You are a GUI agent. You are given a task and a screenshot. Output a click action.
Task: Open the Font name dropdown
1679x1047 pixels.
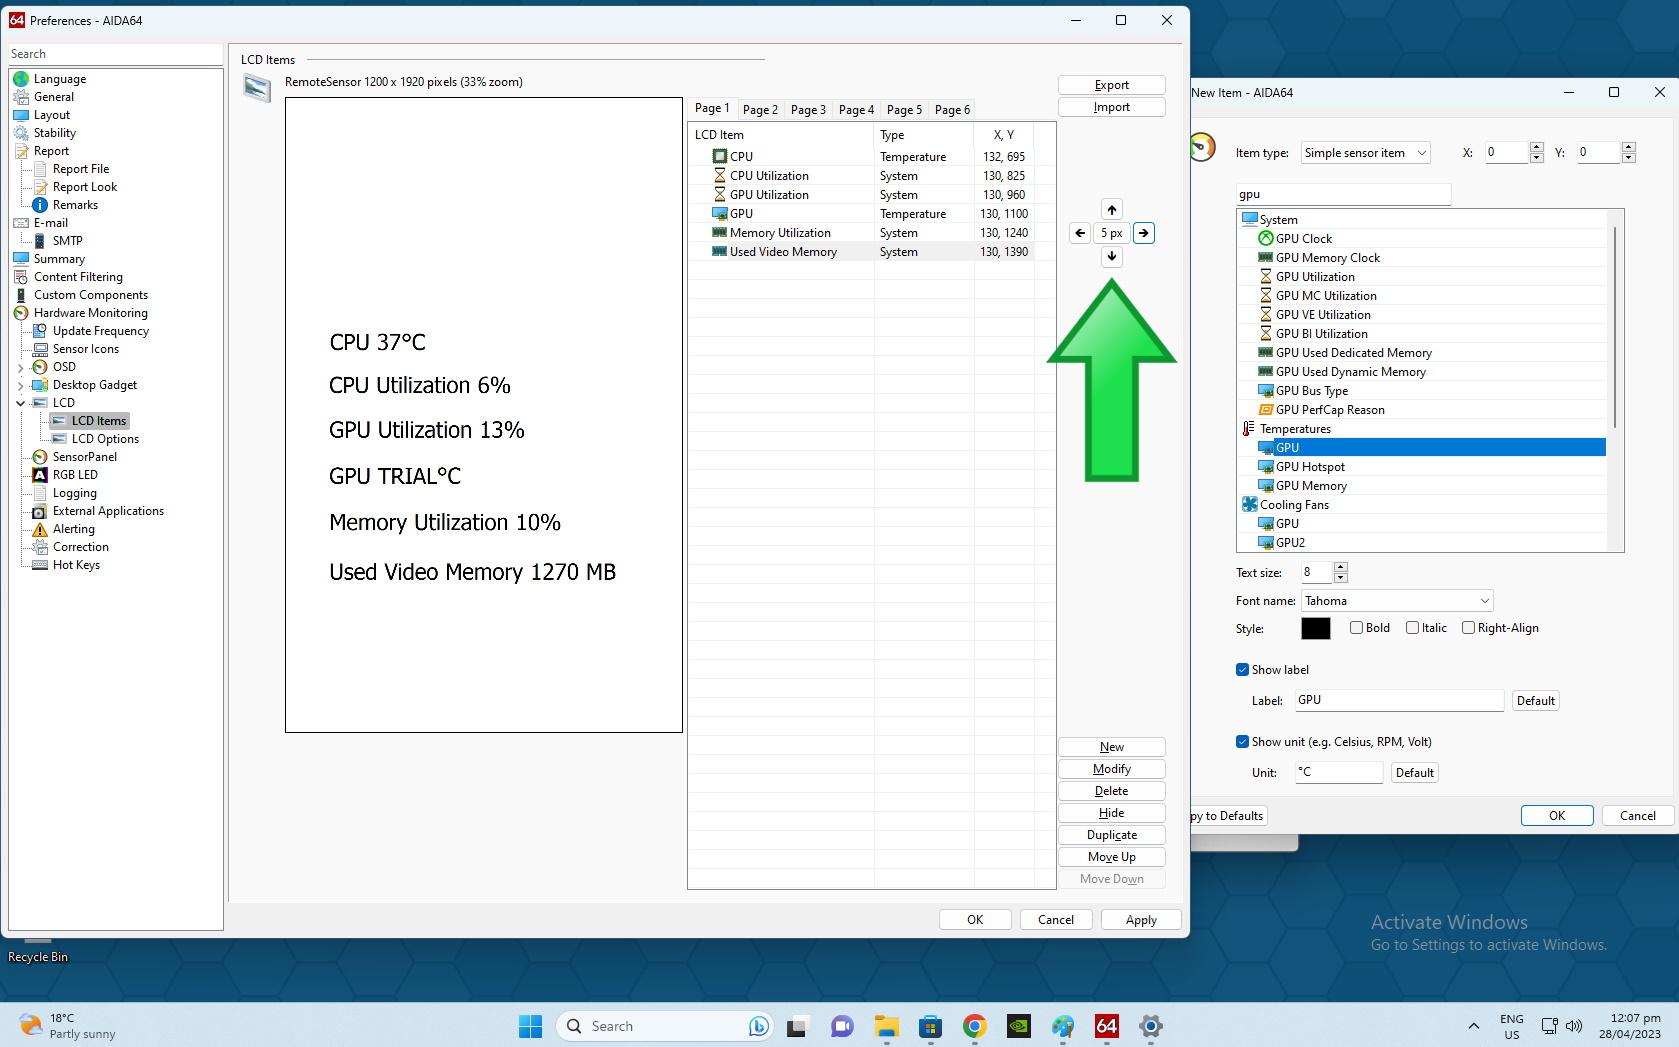point(1397,601)
